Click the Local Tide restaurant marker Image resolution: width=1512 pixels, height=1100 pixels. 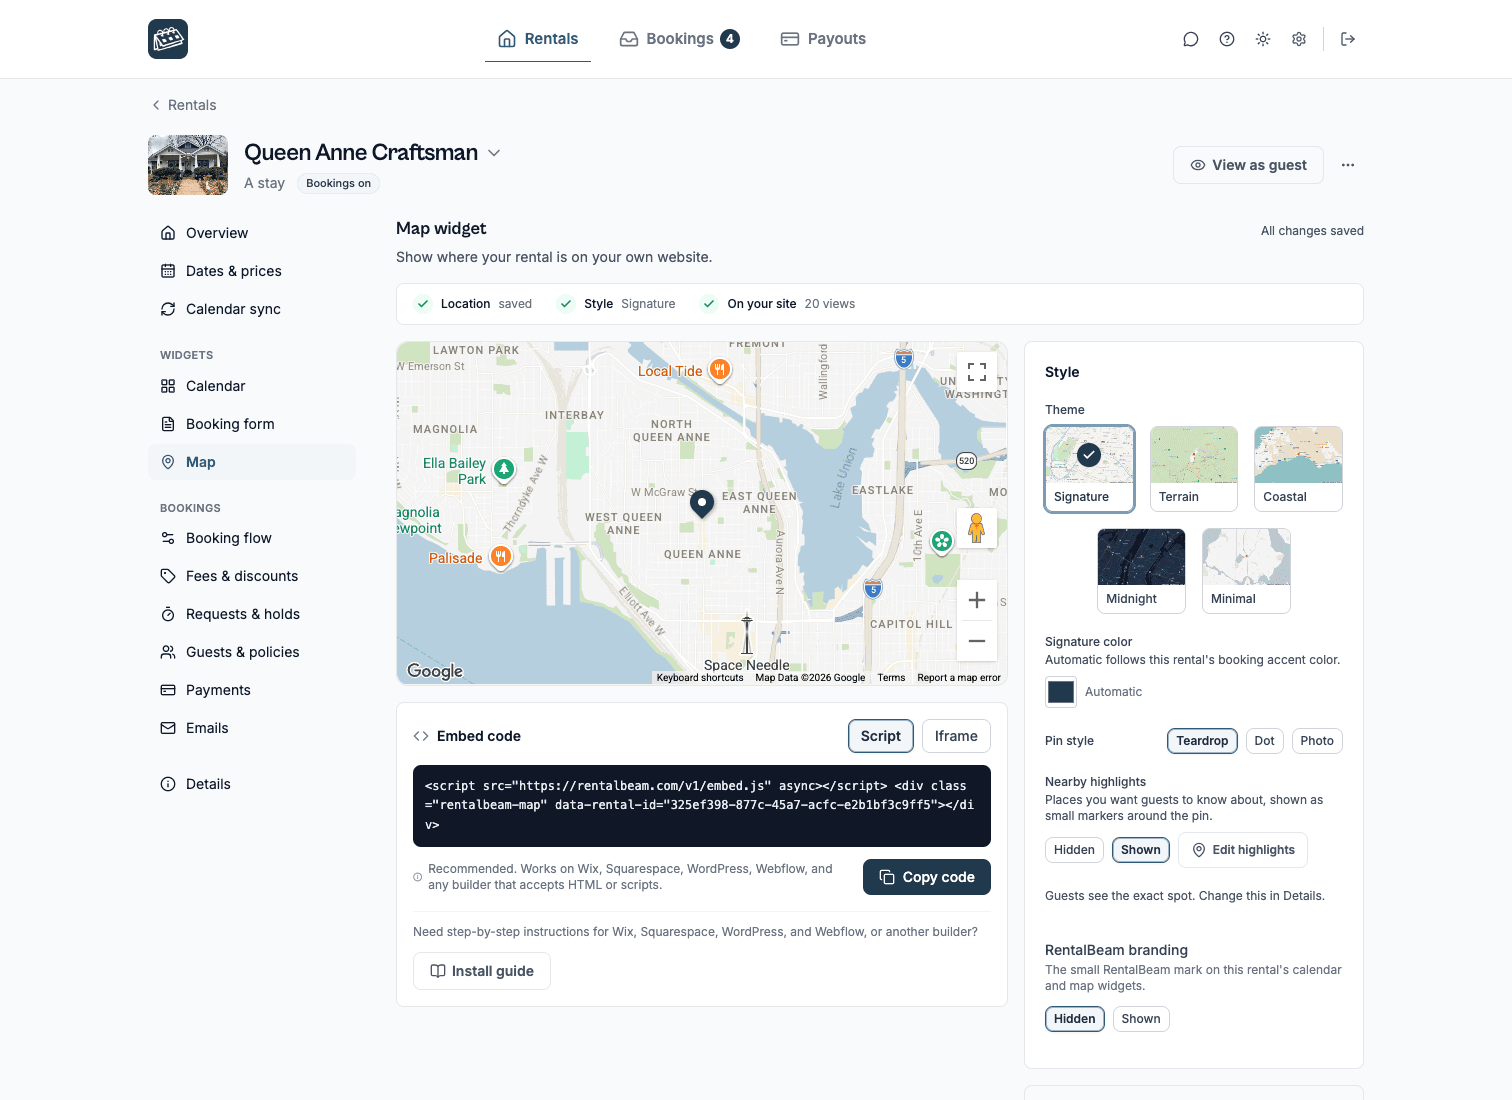tap(719, 370)
